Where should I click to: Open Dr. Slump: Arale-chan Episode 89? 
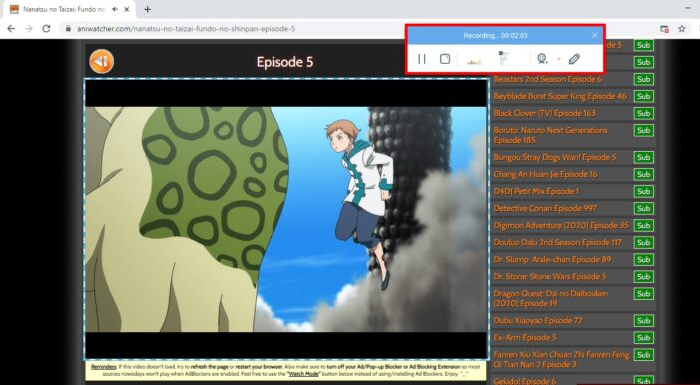coord(552,259)
